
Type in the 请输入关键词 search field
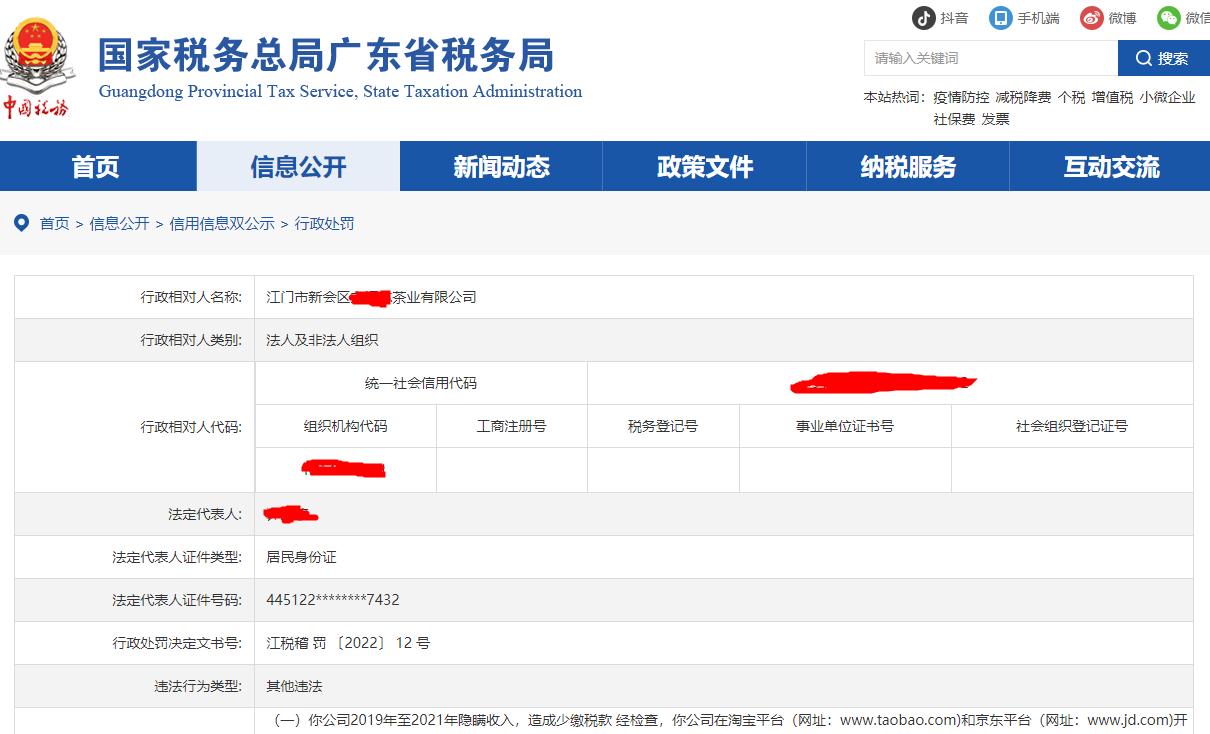[990, 58]
